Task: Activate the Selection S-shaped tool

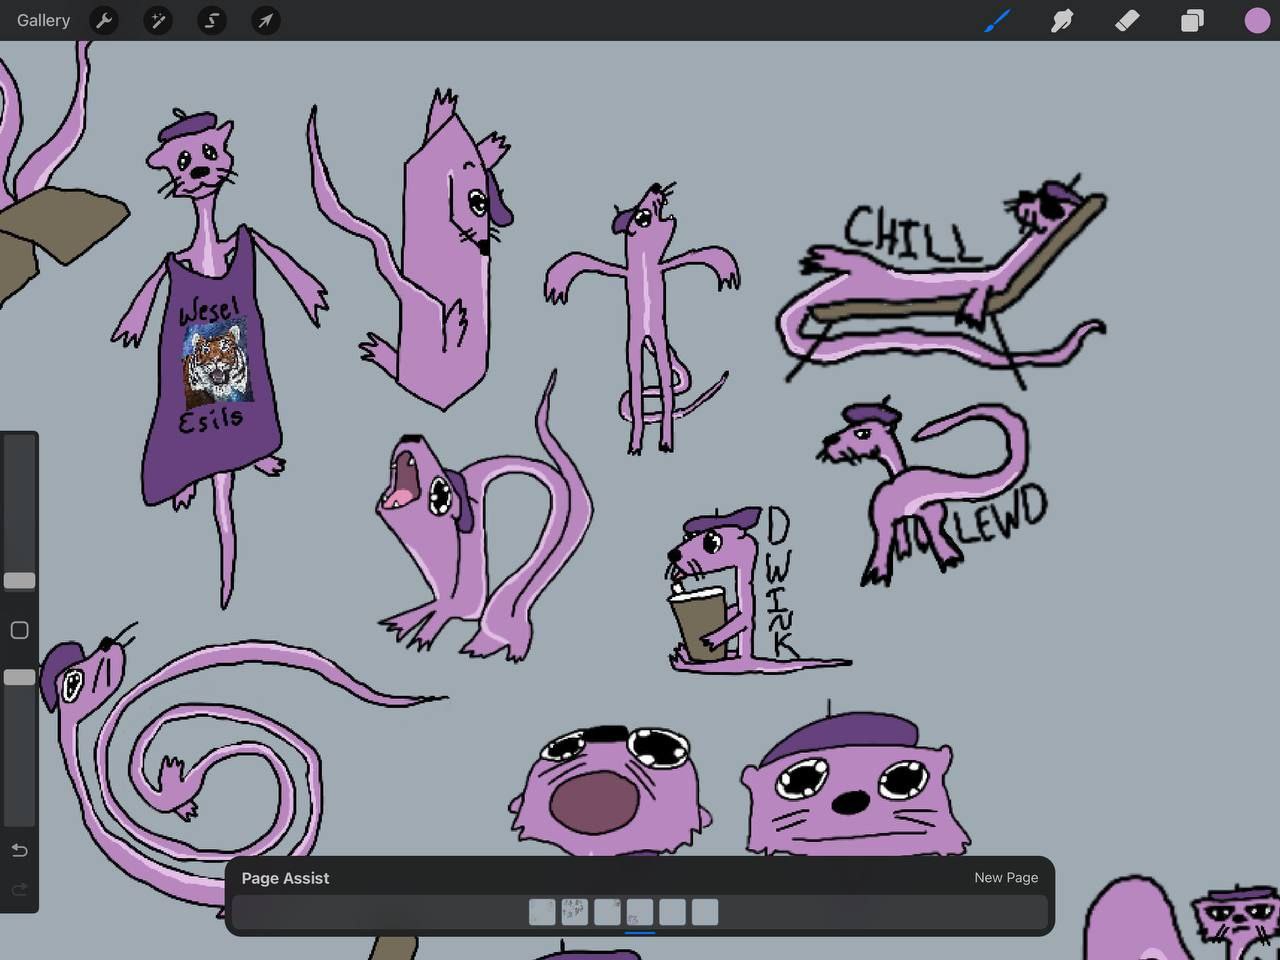Action: click(212, 20)
